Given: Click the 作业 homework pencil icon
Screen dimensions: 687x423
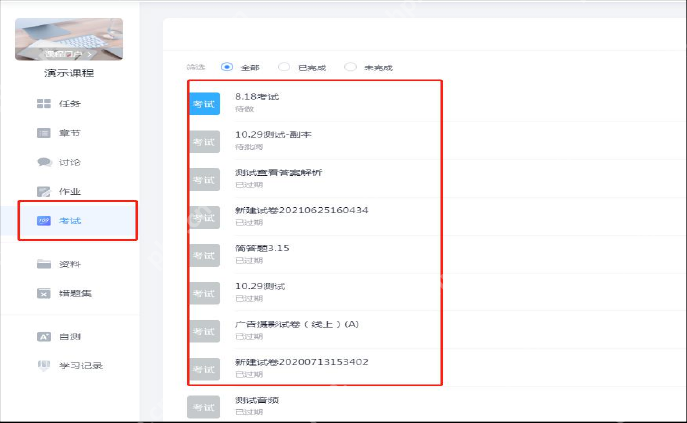Looking at the screenshot, I should pyautogui.click(x=44, y=192).
